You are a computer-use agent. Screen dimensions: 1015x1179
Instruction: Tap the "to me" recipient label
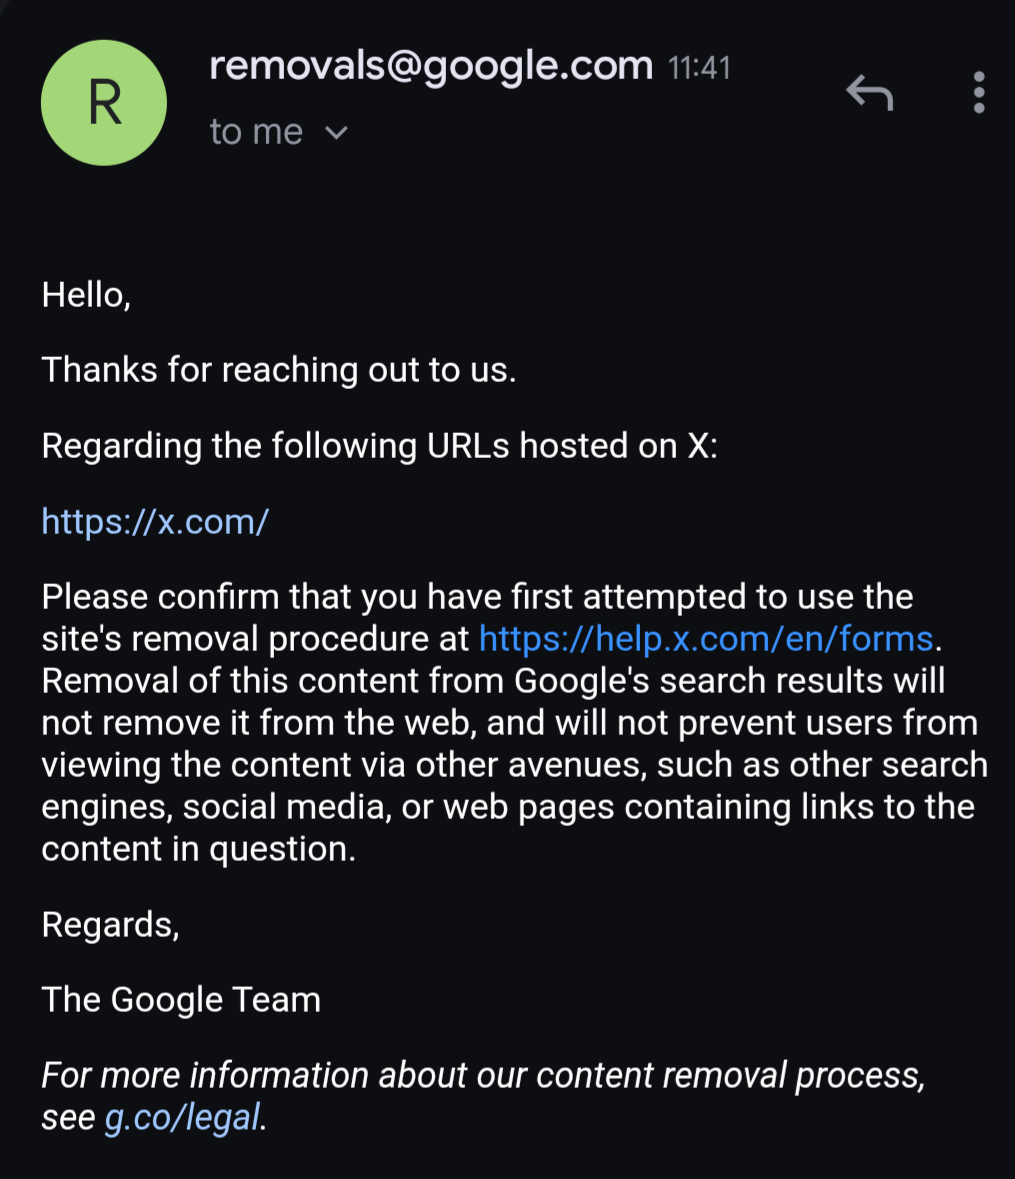tap(256, 132)
